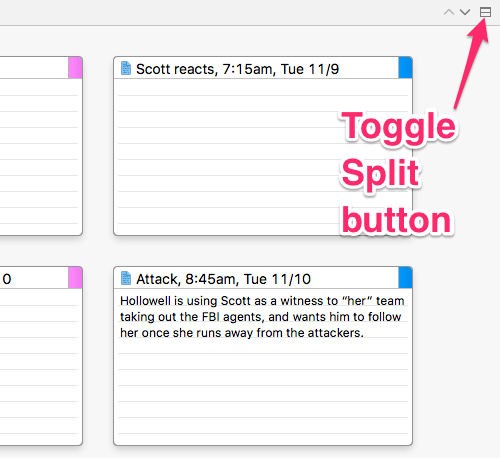Click the Attack card document icon
This screenshot has width=500, height=458.
[126, 278]
